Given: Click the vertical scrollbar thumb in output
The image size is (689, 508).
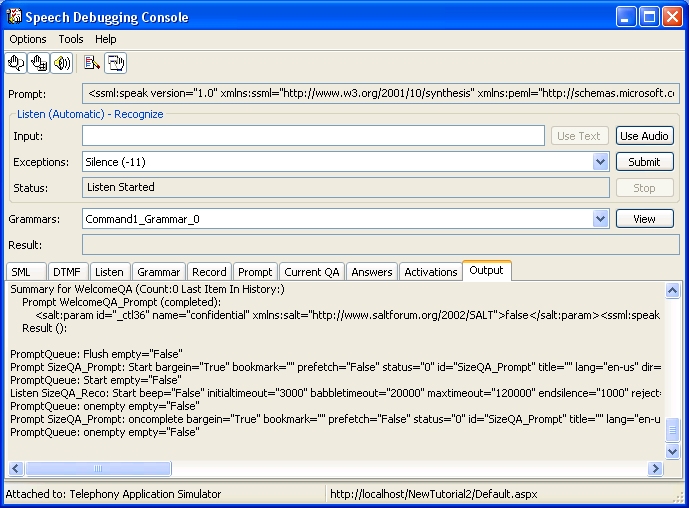Looking at the screenshot, I should 672,431.
